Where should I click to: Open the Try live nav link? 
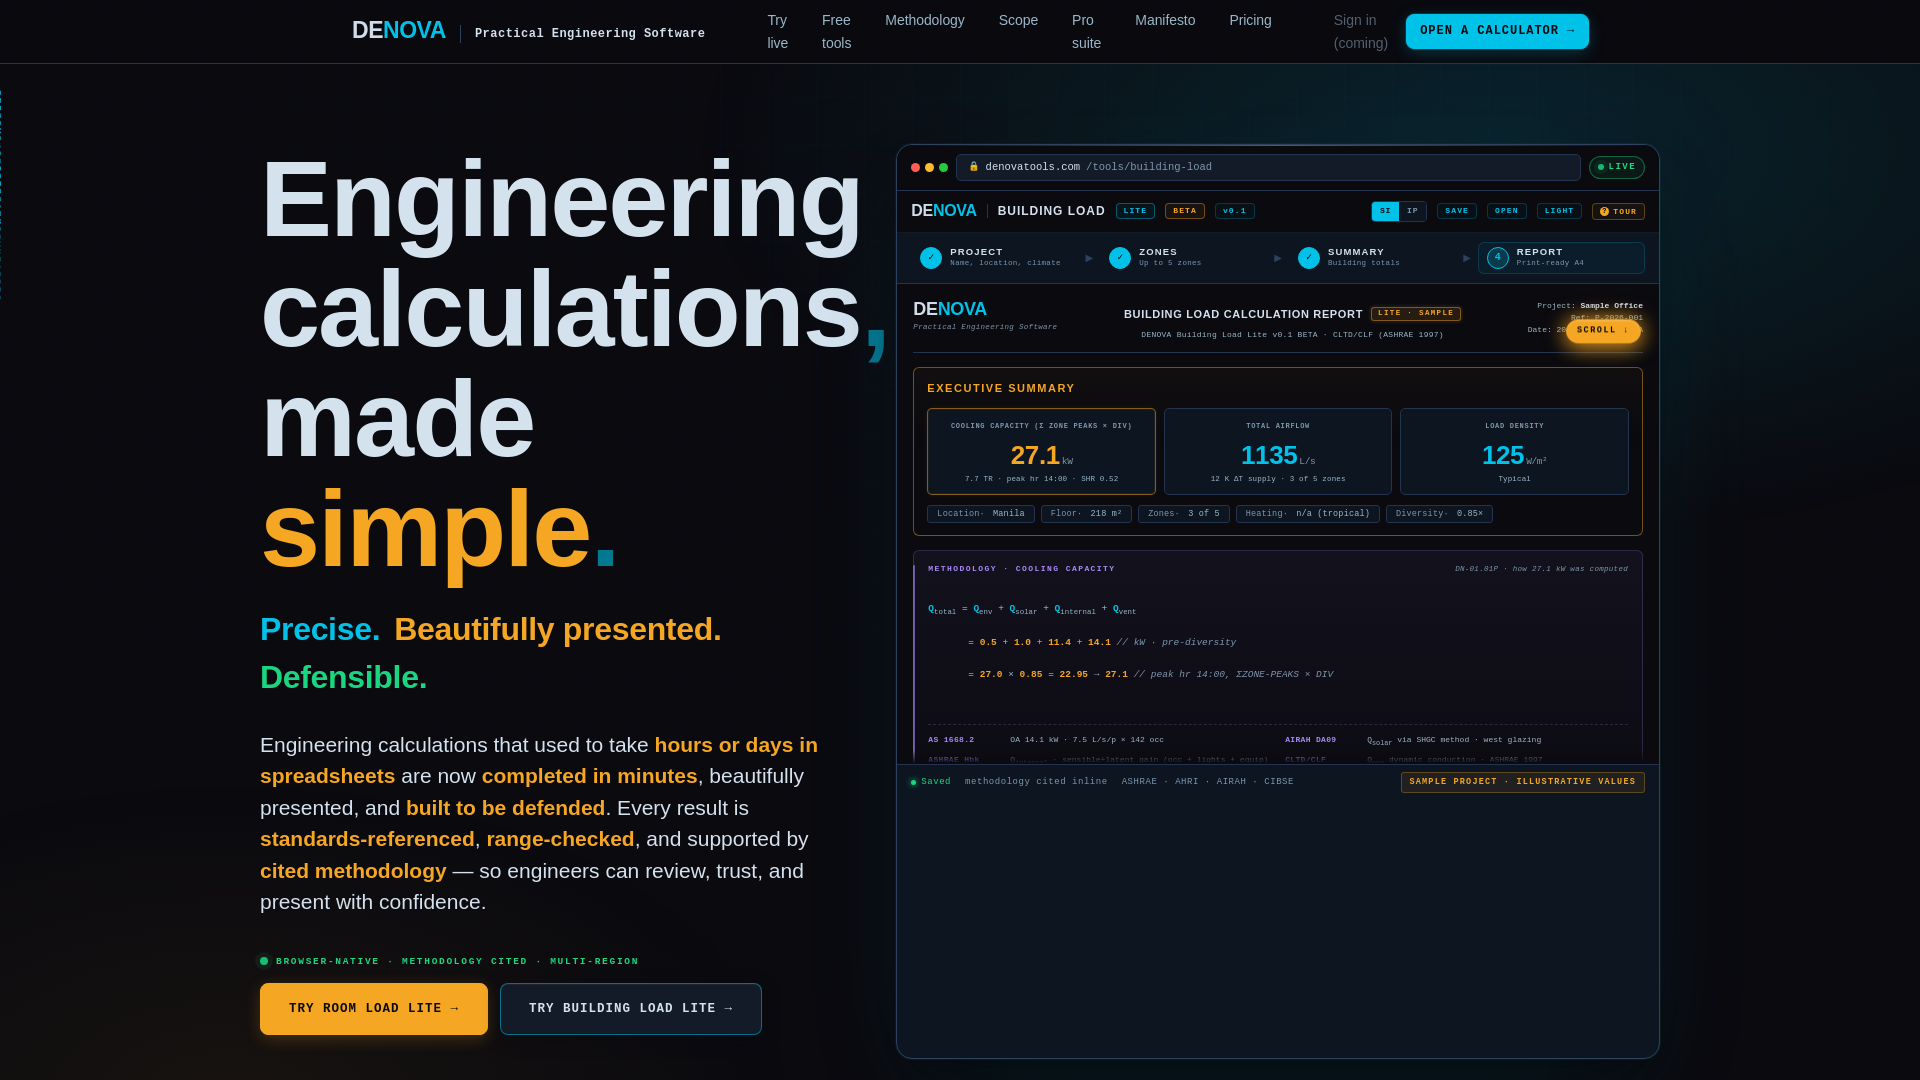[x=778, y=32]
